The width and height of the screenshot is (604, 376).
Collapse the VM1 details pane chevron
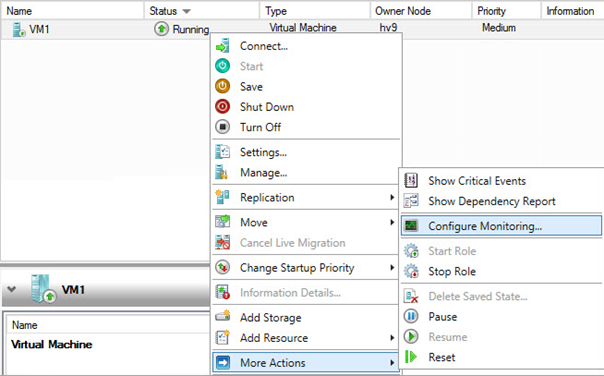point(12,289)
